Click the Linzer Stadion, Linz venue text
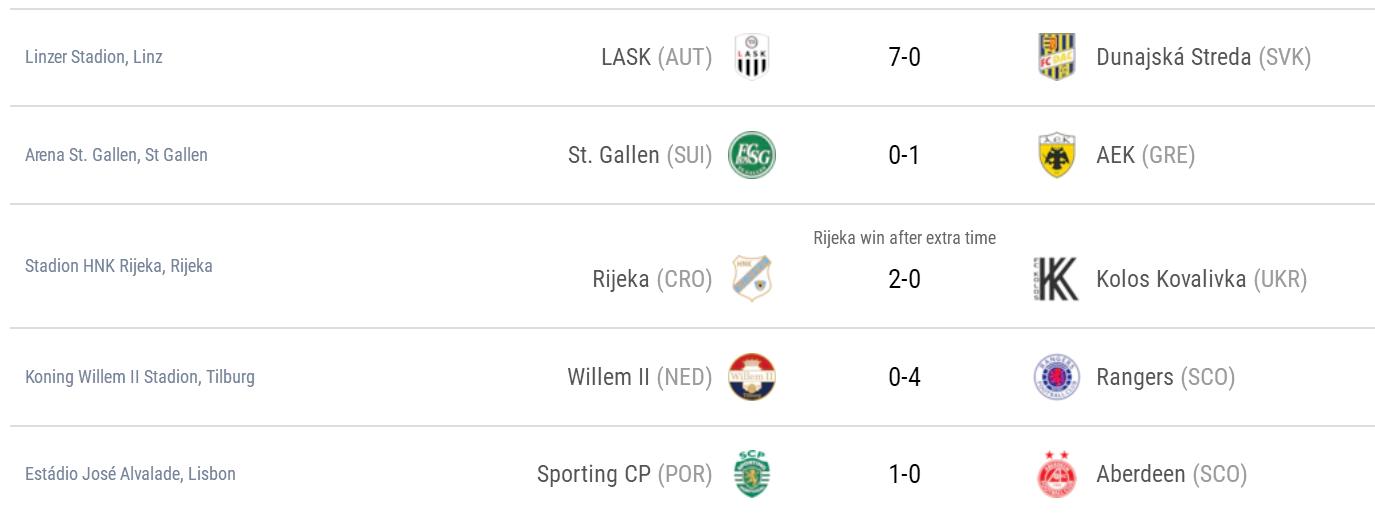The height and width of the screenshot is (524, 1375). click(x=94, y=57)
